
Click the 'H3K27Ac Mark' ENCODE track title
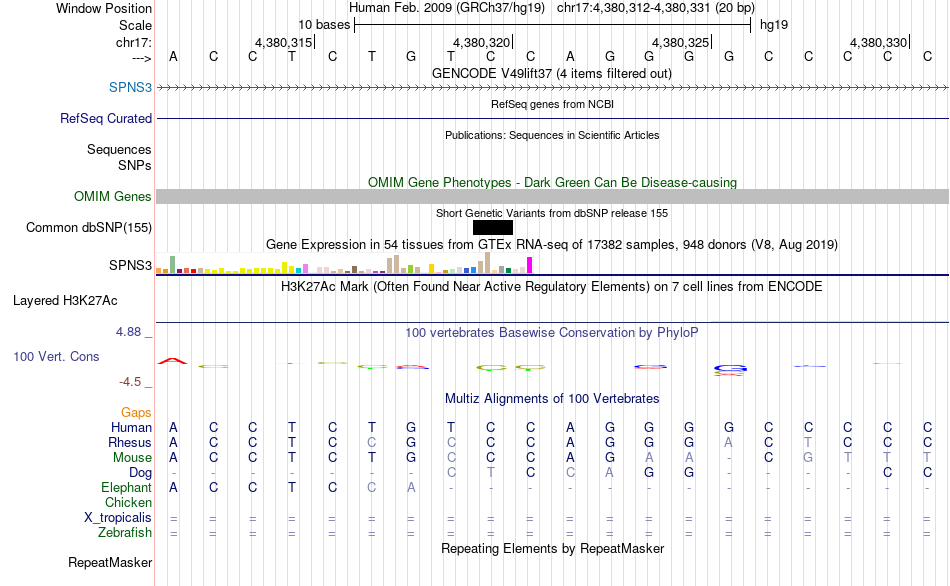coord(552,287)
